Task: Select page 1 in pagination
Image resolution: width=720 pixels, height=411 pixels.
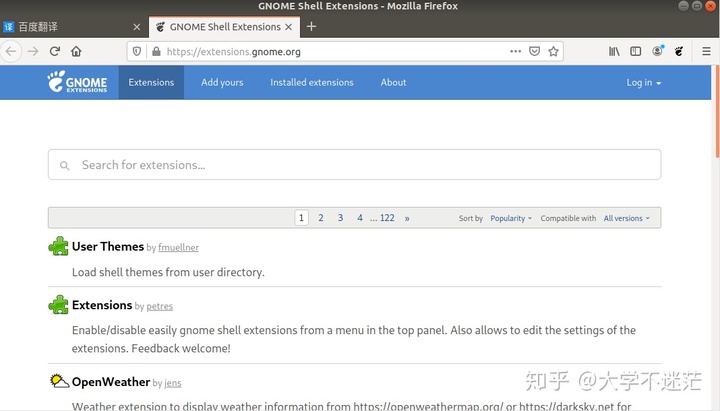Action: (x=301, y=218)
